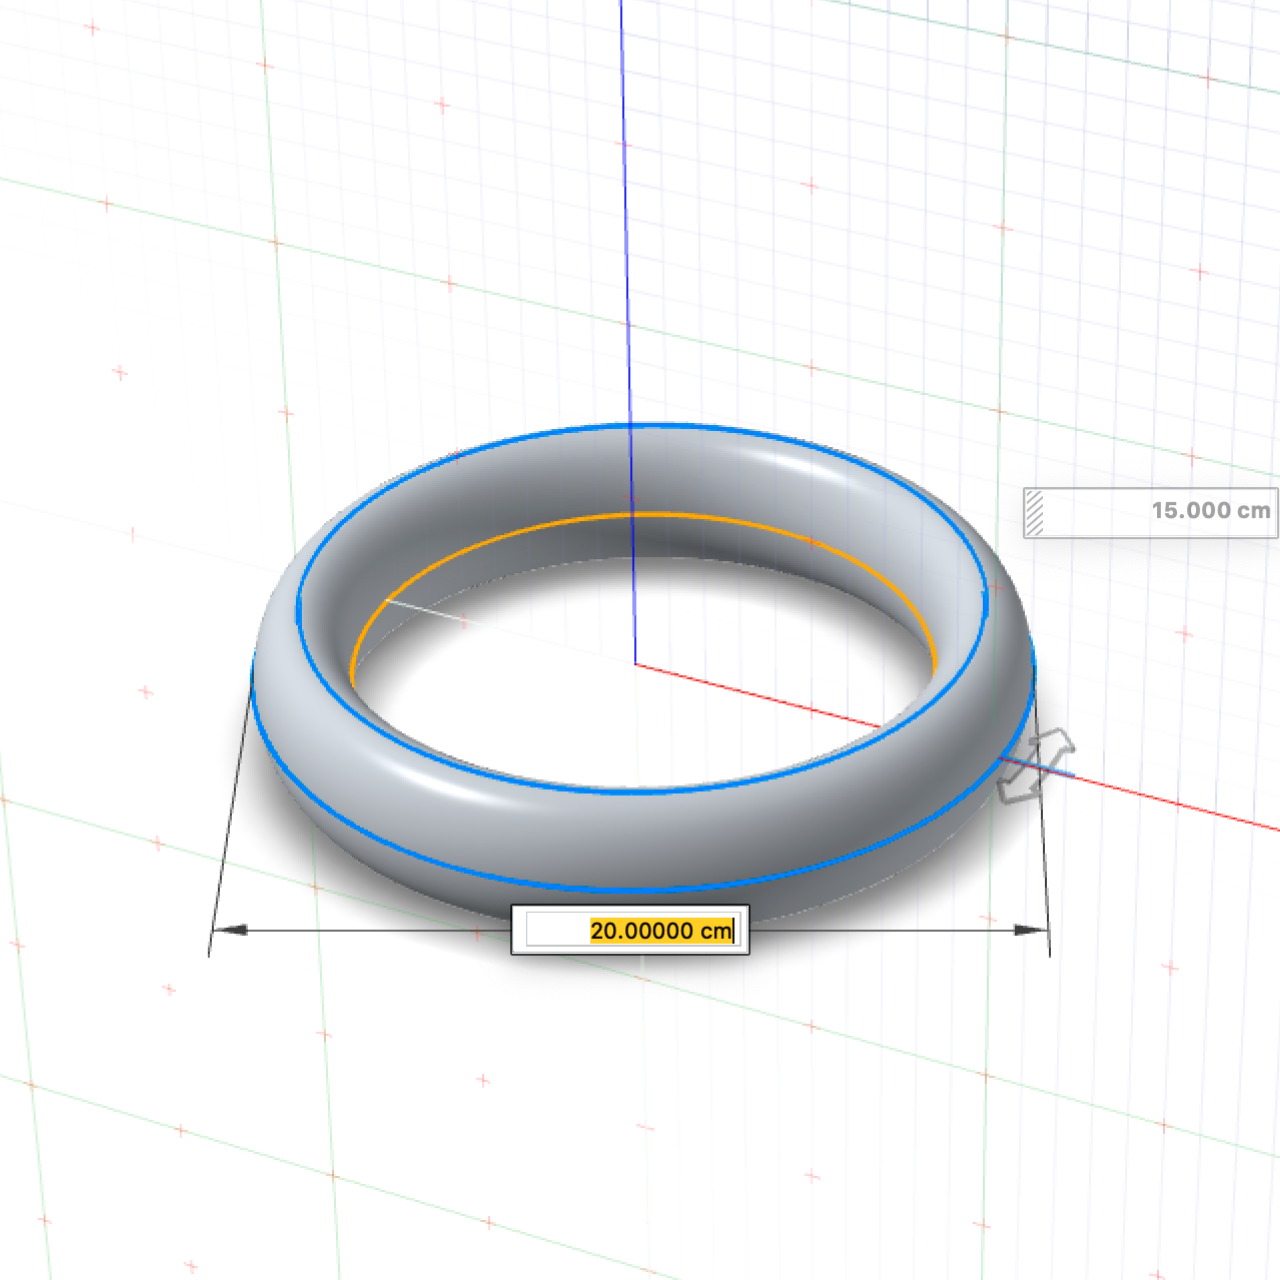The width and height of the screenshot is (1280, 1280).
Task: Select the white radius line inside the ring
Action: click(425, 610)
